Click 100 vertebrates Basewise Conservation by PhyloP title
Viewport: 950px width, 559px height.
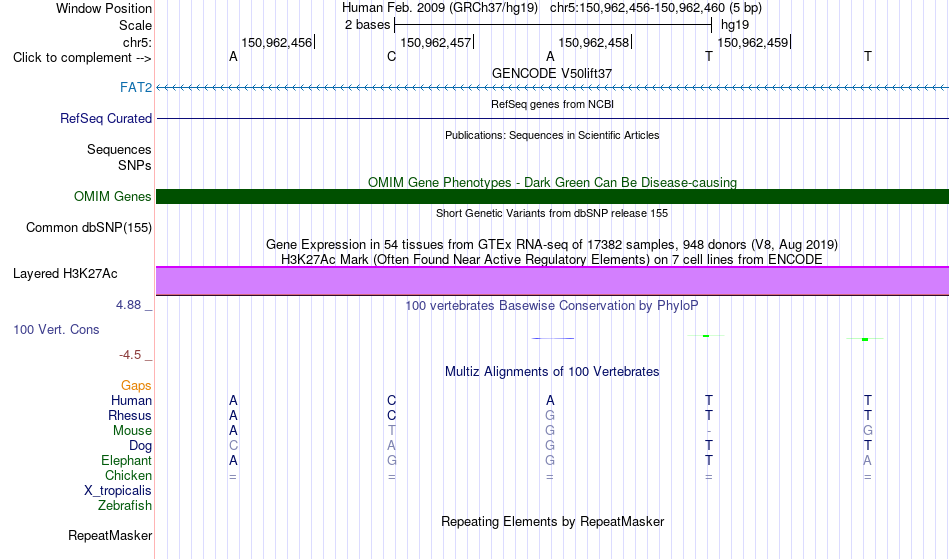pyautogui.click(x=552, y=305)
